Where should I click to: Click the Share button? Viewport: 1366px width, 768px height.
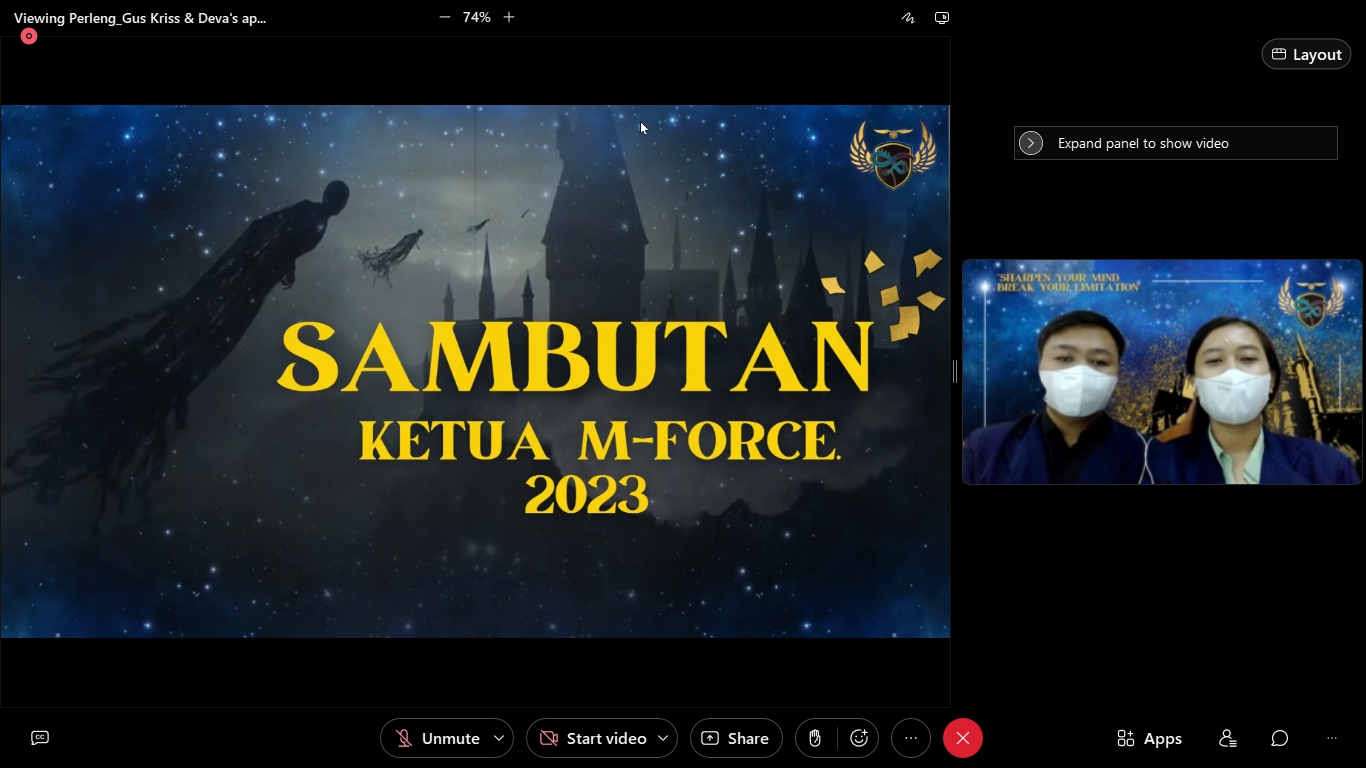click(x=736, y=738)
